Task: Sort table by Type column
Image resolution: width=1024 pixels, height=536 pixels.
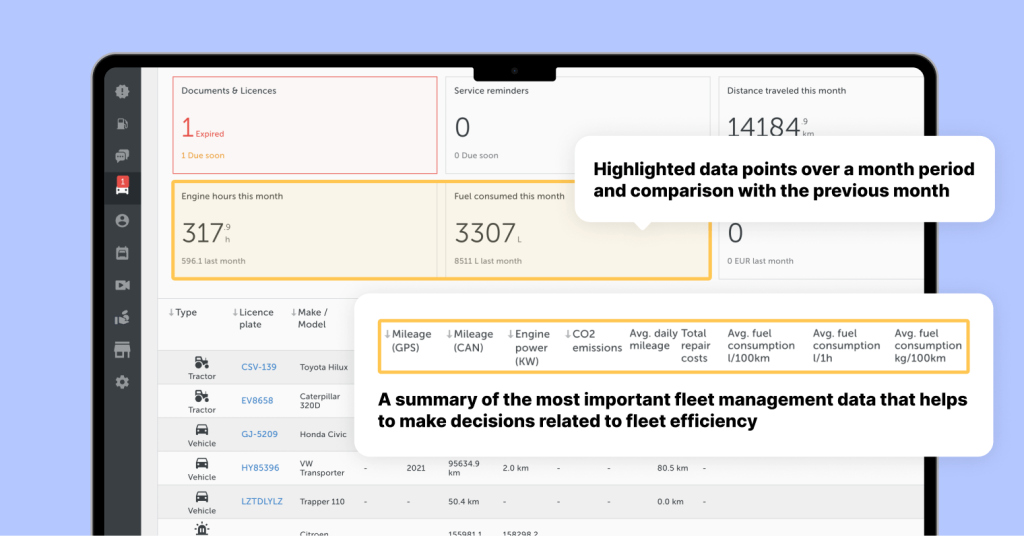Action: click(183, 313)
